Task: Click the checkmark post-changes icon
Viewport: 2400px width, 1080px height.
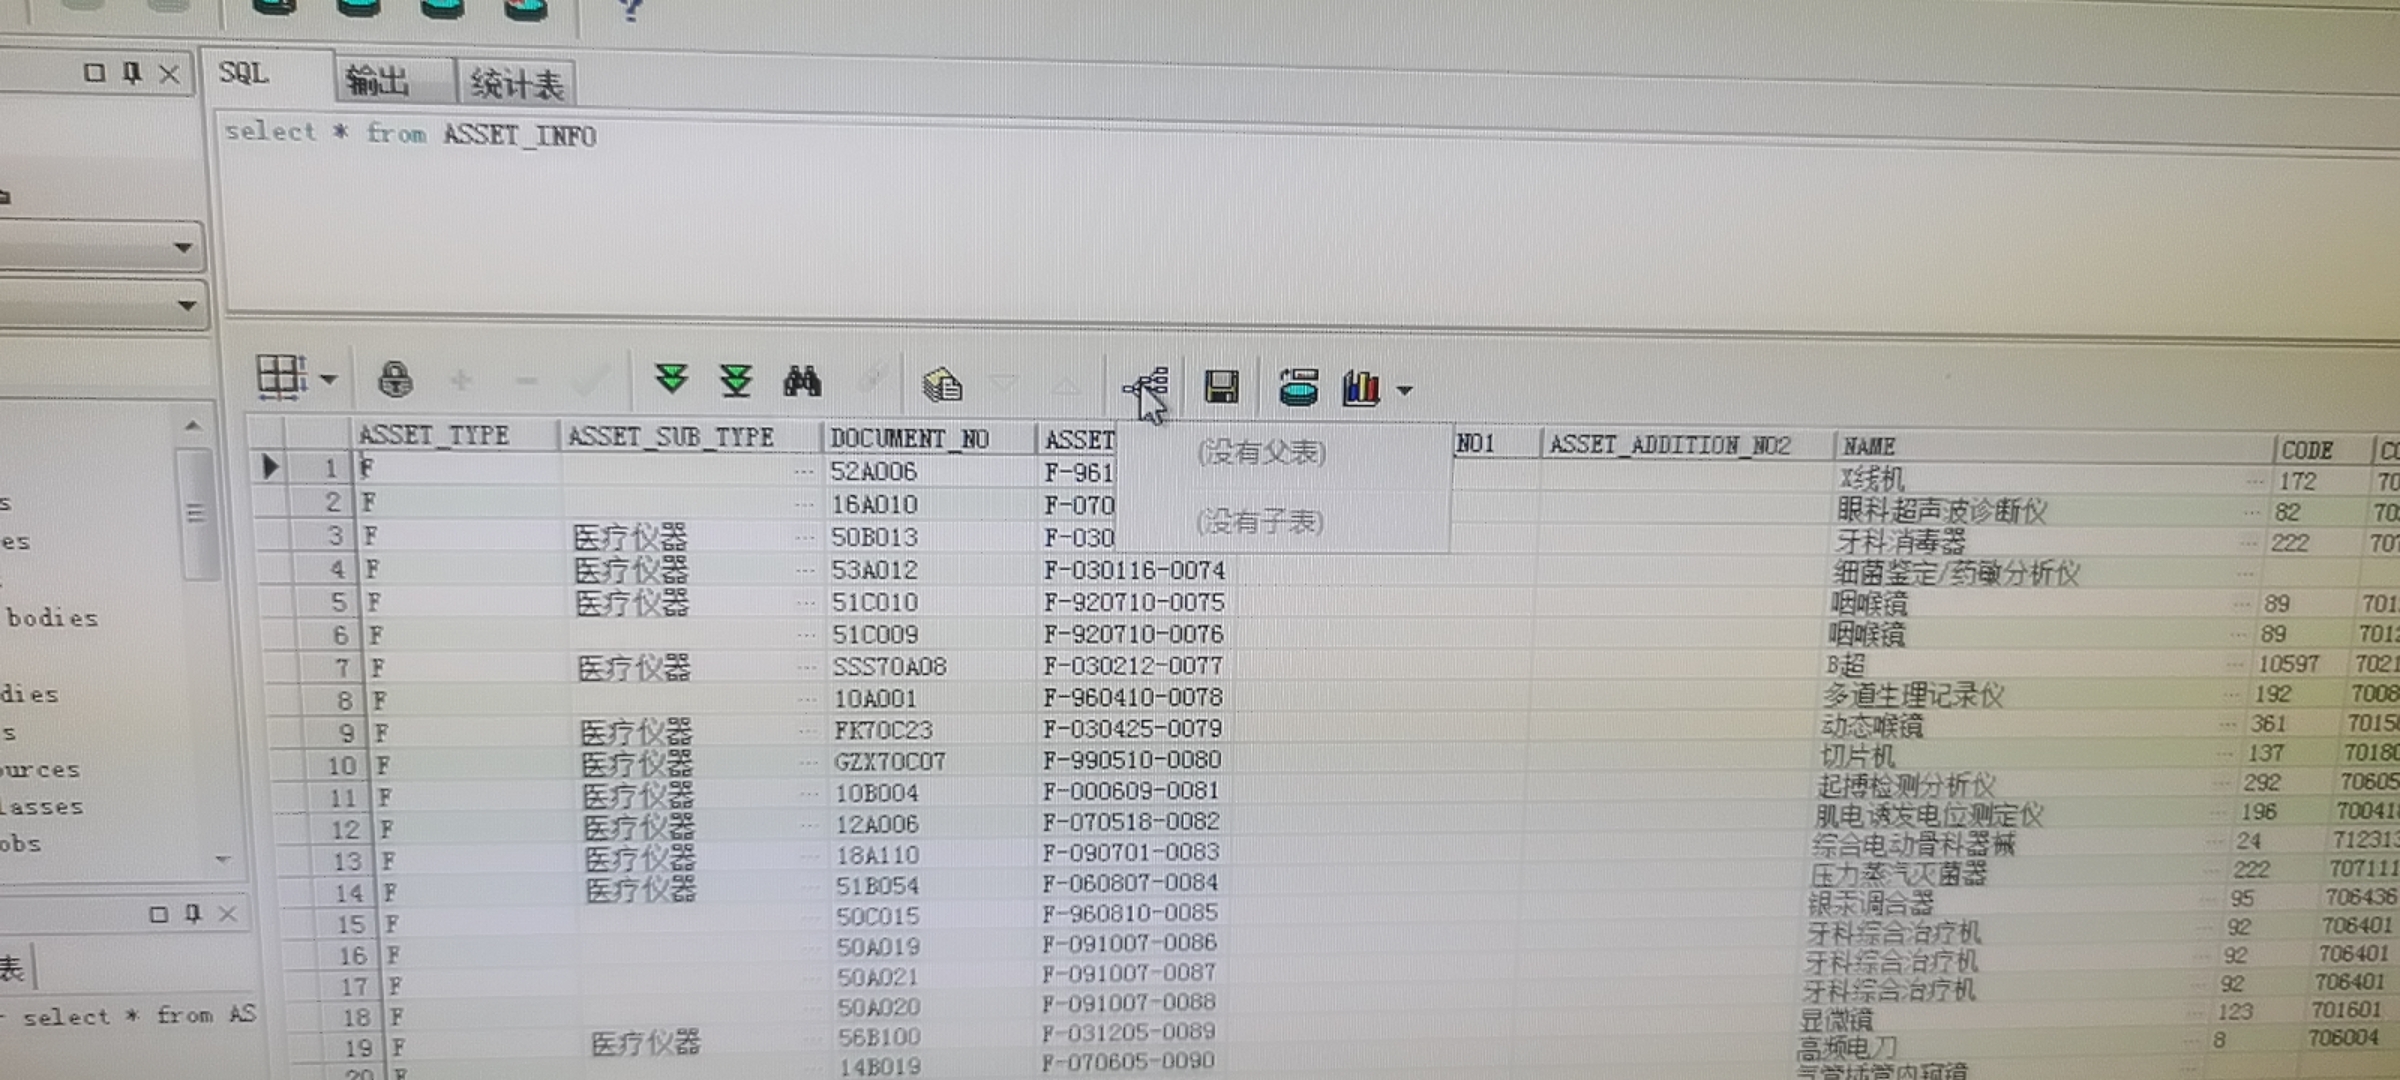Action: pos(590,381)
